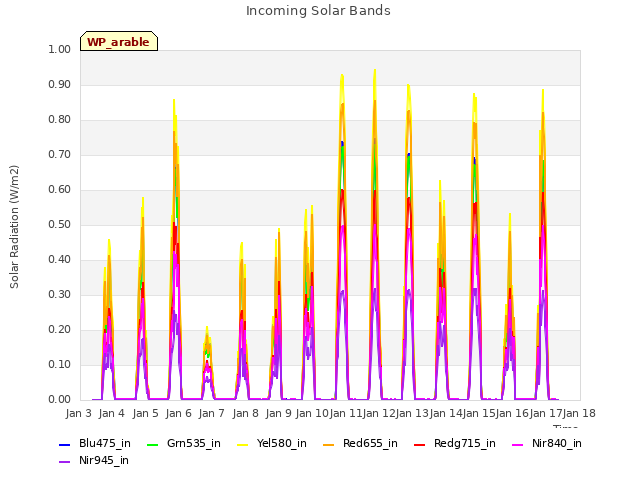Click the Solar Radiation (W/m2) axis label
This screenshot has height=480, width=640.
14,227
